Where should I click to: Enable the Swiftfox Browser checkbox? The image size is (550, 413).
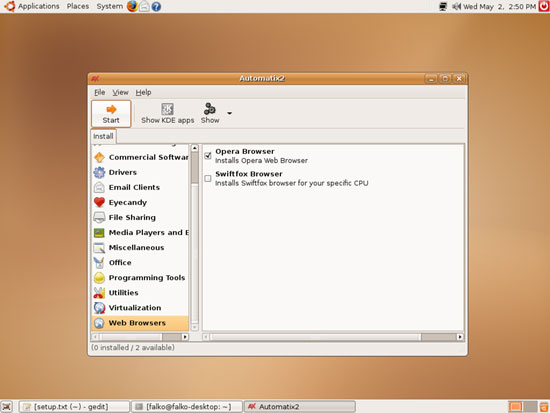[x=208, y=179]
